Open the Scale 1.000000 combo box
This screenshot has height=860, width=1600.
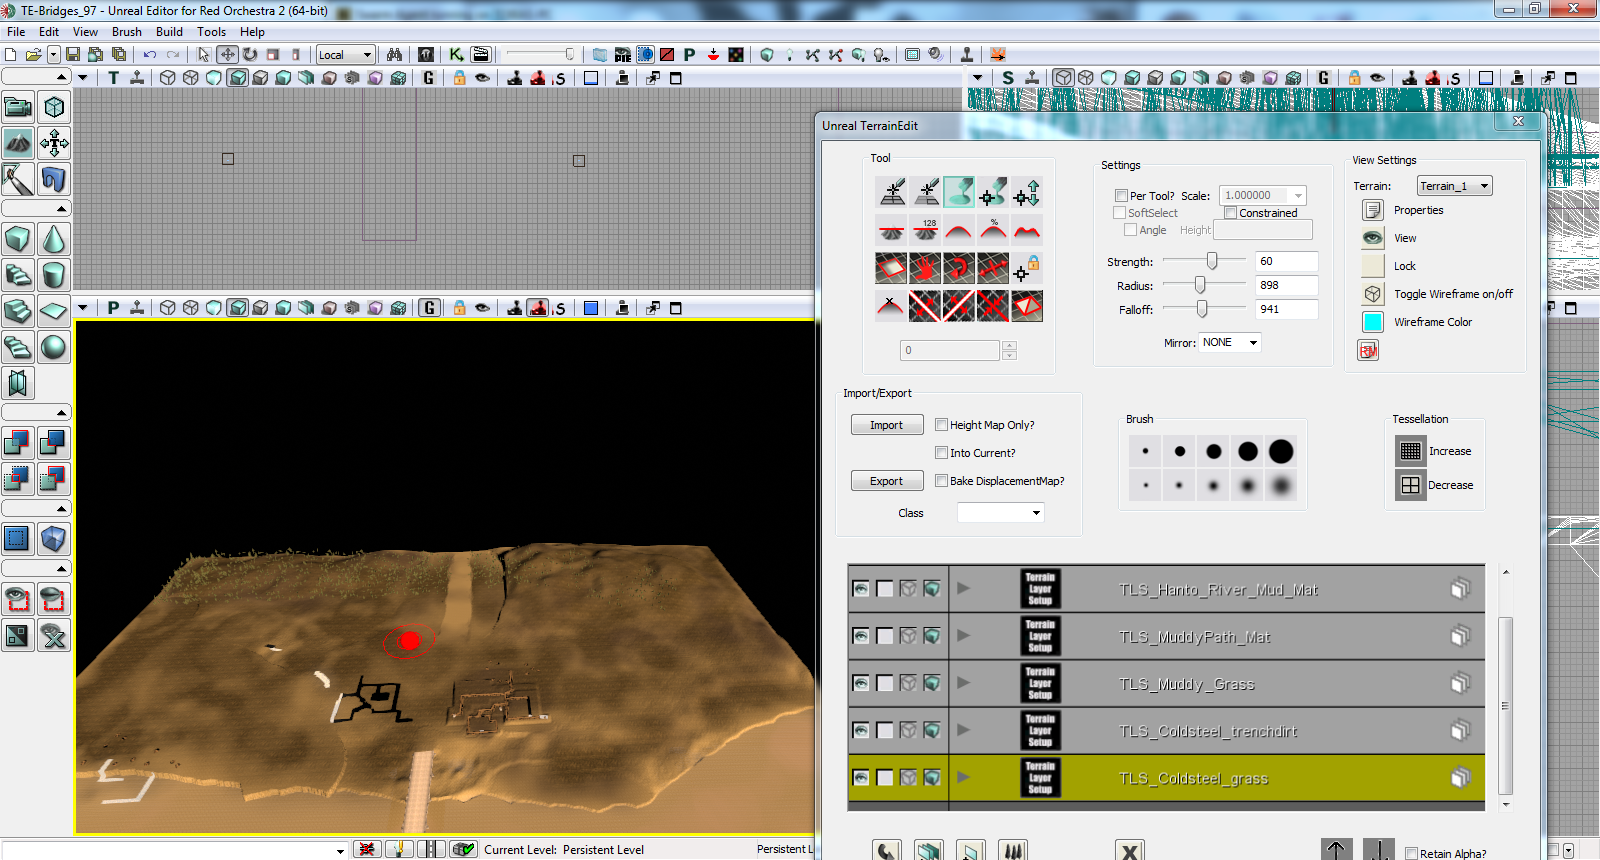tap(1263, 196)
